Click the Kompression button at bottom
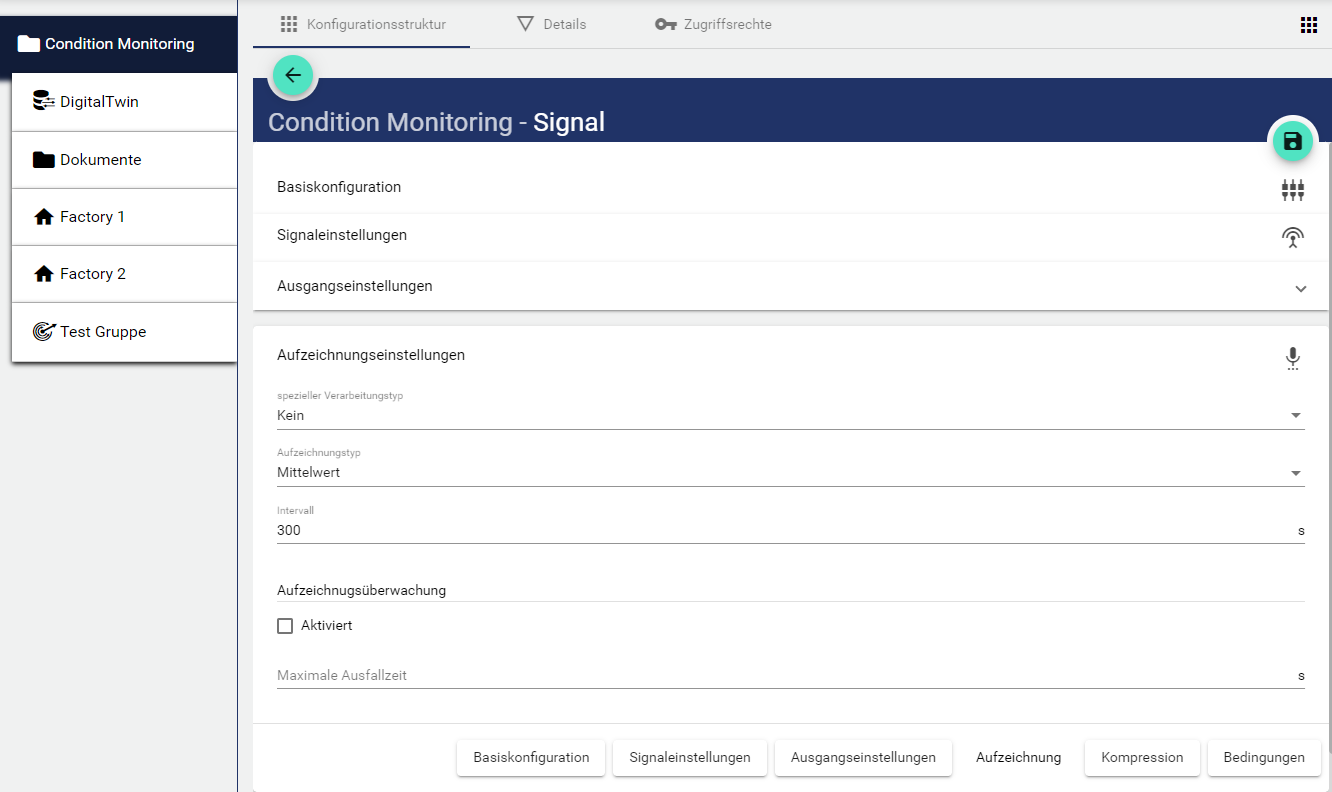Image resolution: width=1332 pixels, height=792 pixels. (1142, 758)
